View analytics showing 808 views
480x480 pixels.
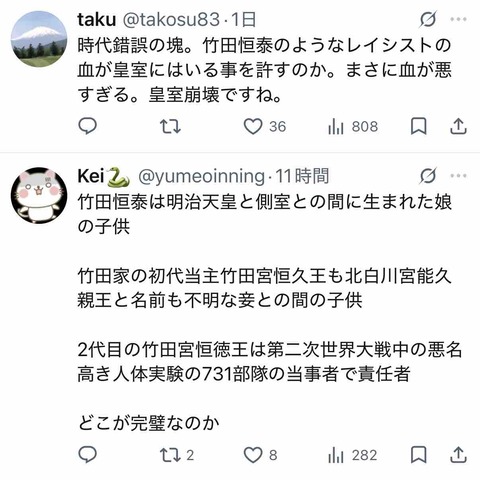[x=353, y=127]
